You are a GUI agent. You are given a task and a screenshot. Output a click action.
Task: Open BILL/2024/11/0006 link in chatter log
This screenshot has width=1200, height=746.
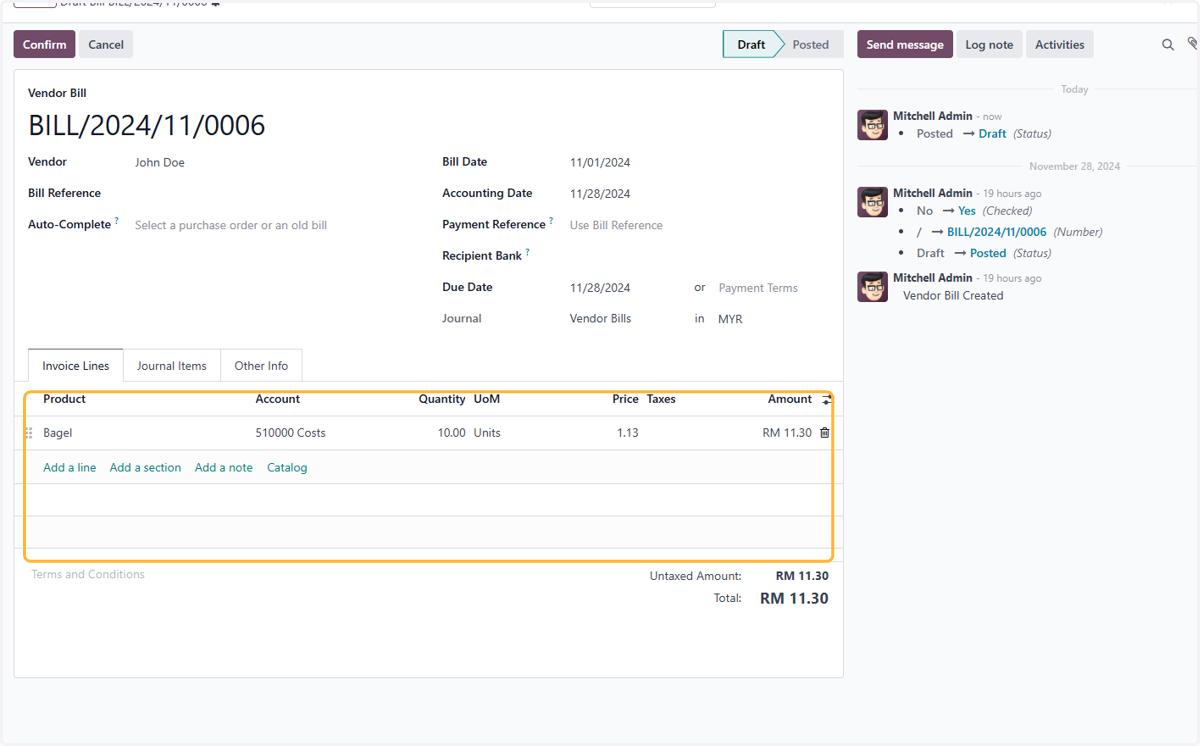click(x=997, y=232)
